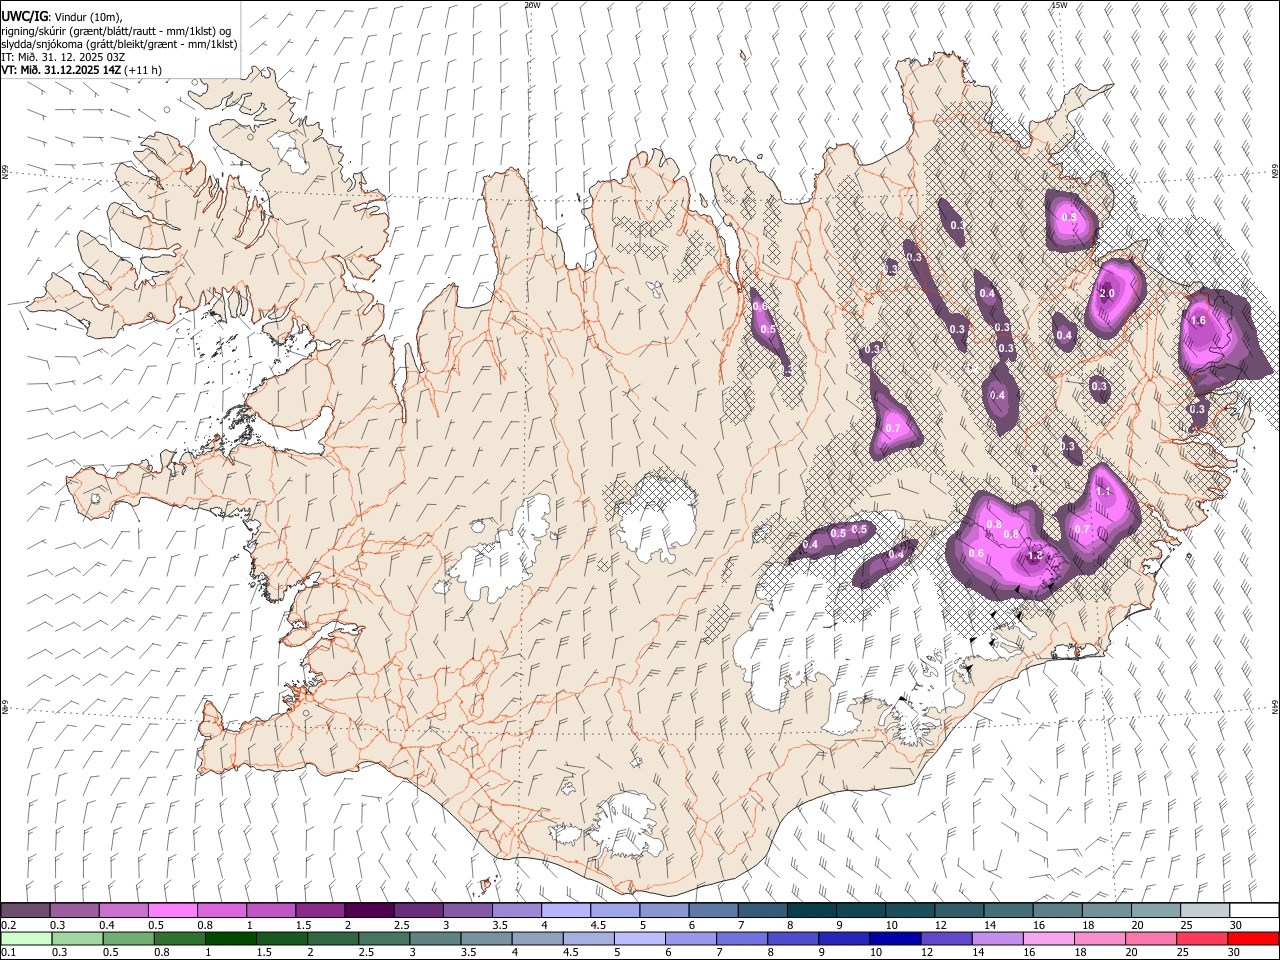Image resolution: width=1280 pixels, height=960 pixels.
Task: Click the dark teal 8–9 snow-scale swatch
Action: tap(811, 911)
